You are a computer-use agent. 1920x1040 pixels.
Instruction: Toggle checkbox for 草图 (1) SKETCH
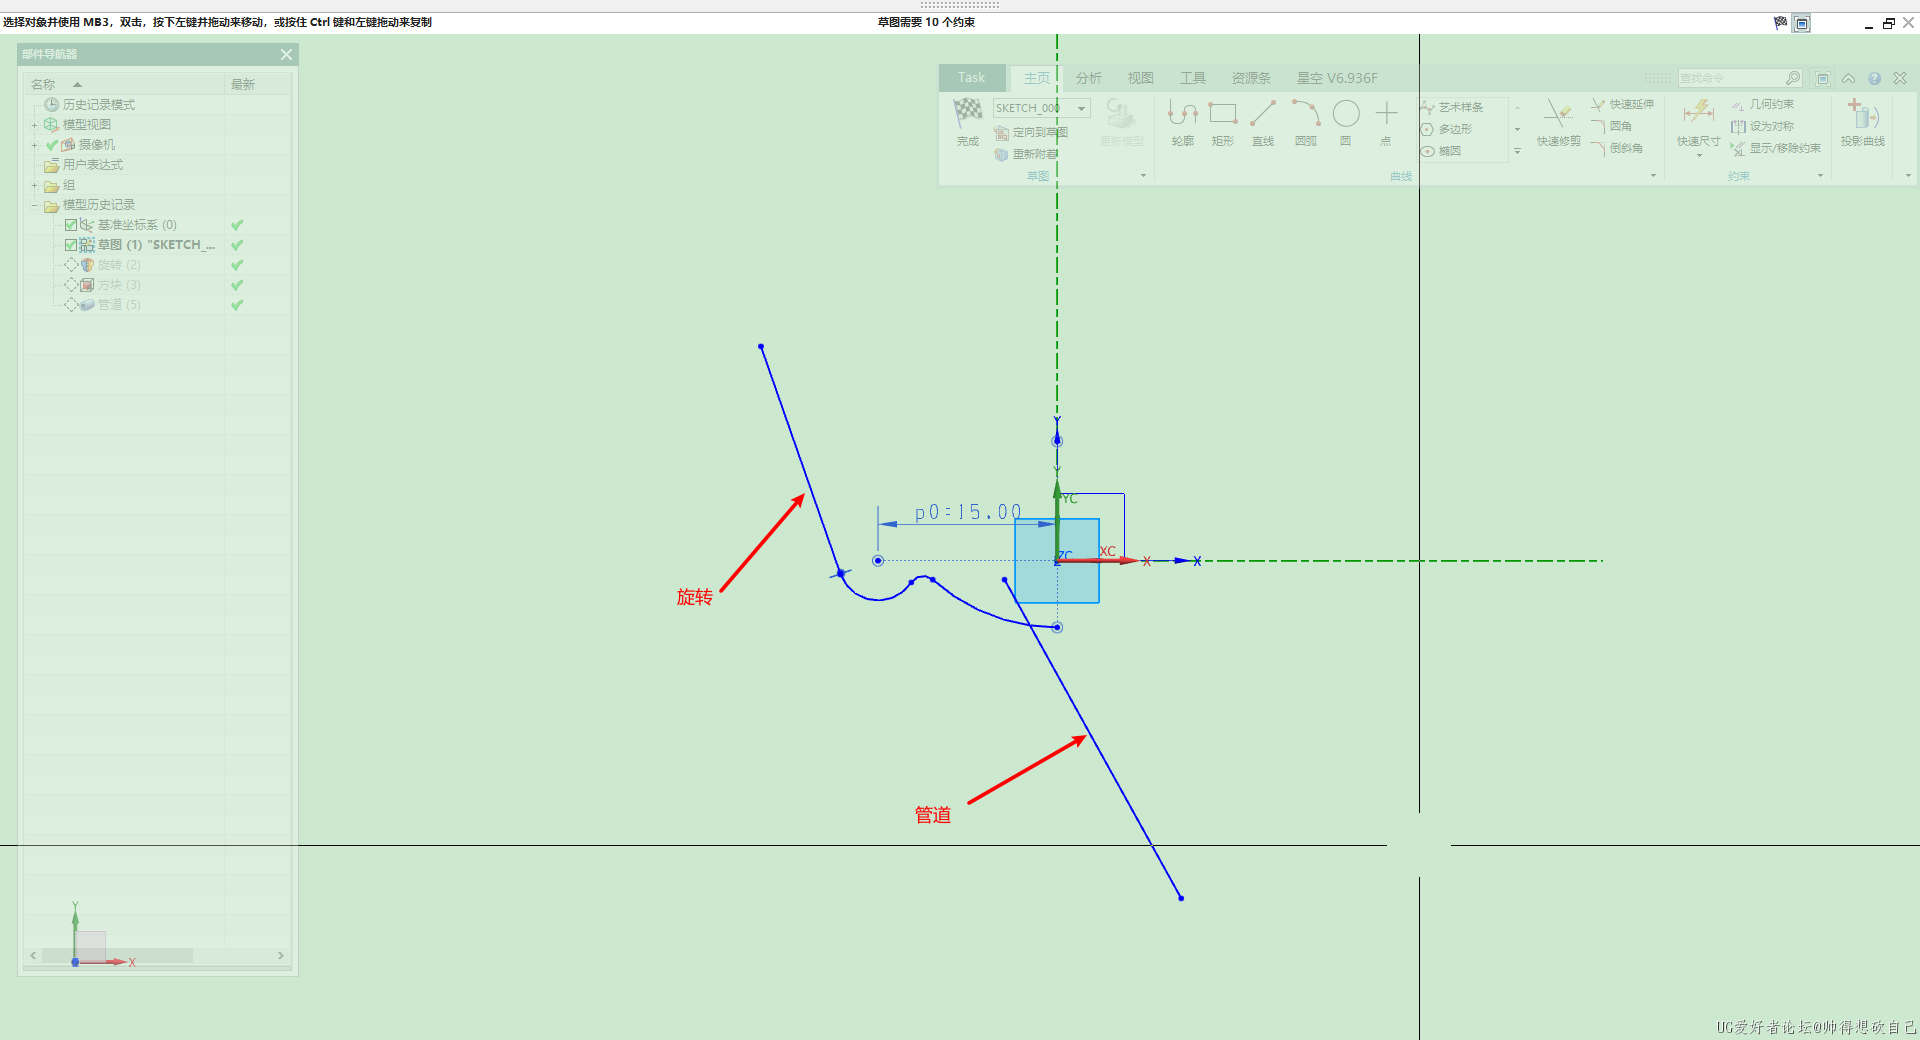pos(71,245)
